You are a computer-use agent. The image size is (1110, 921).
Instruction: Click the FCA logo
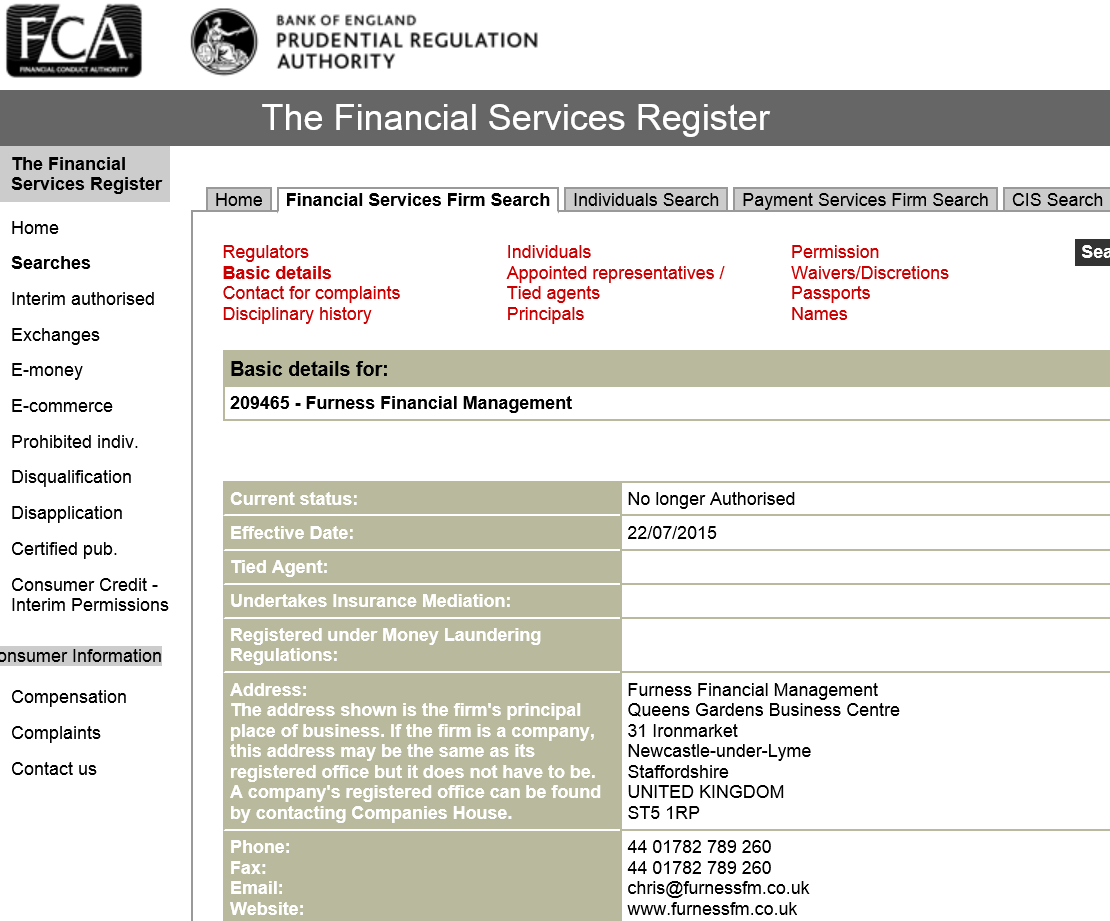point(74,41)
